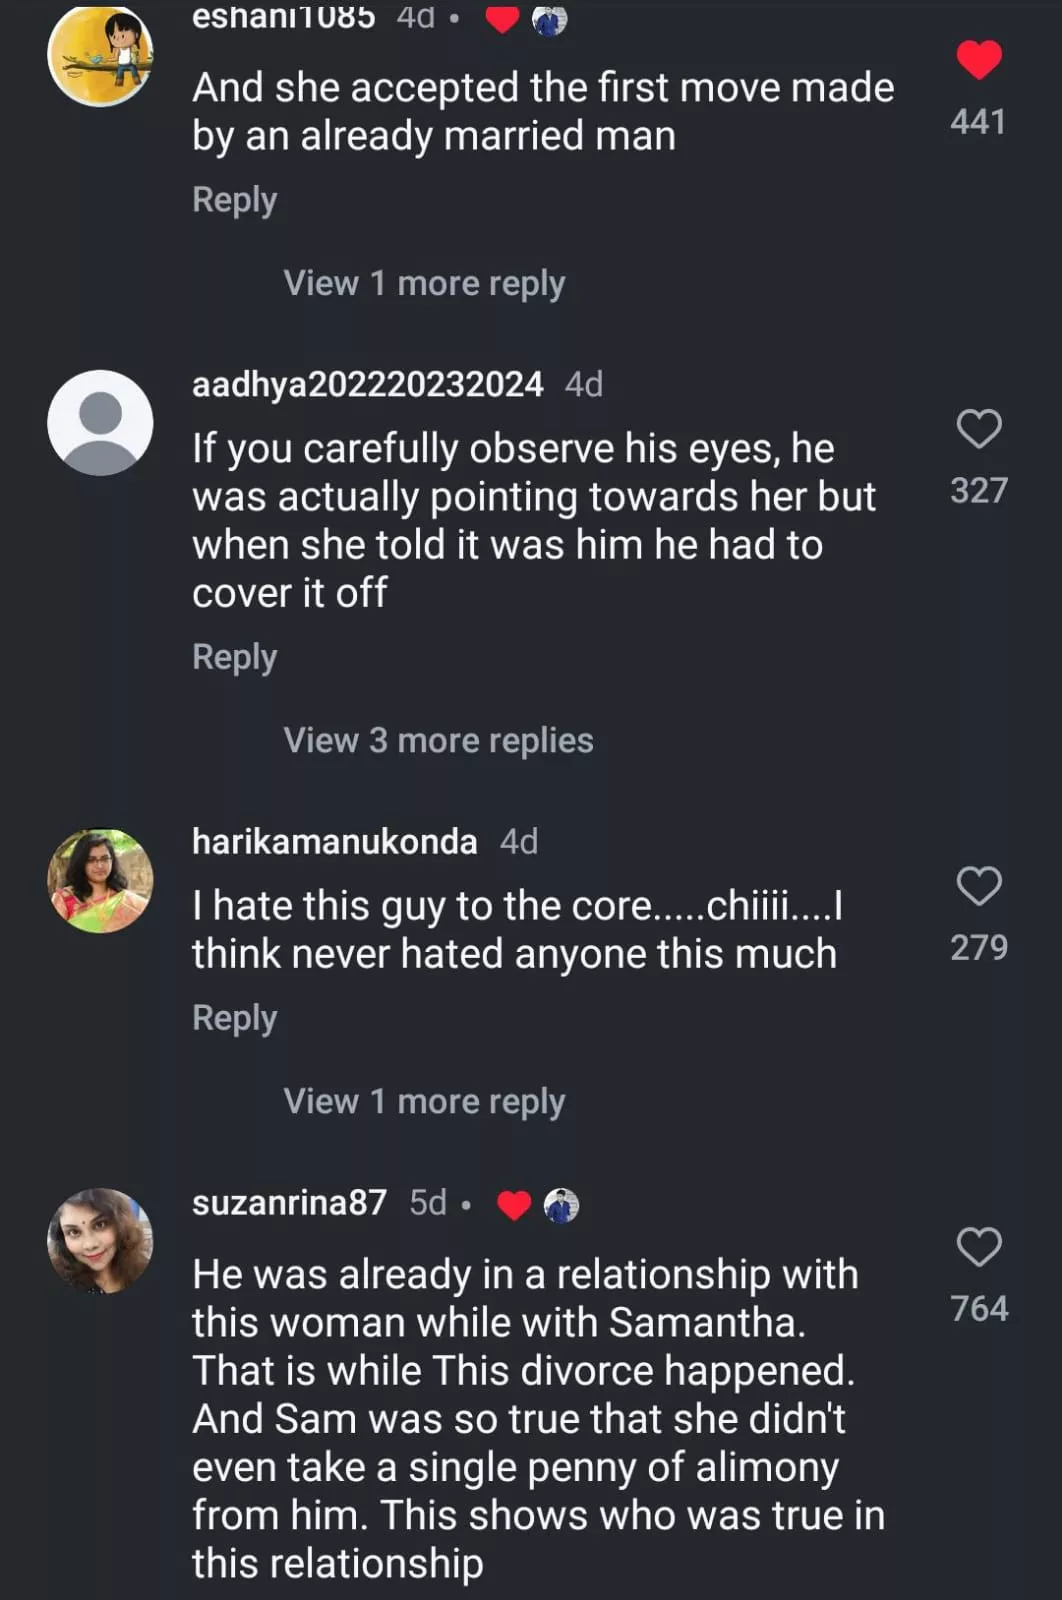Click red creator-liked heart next to suzanrina87
The width and height of the screenshot is (1062, 1600).
[x=514, y=1205]
